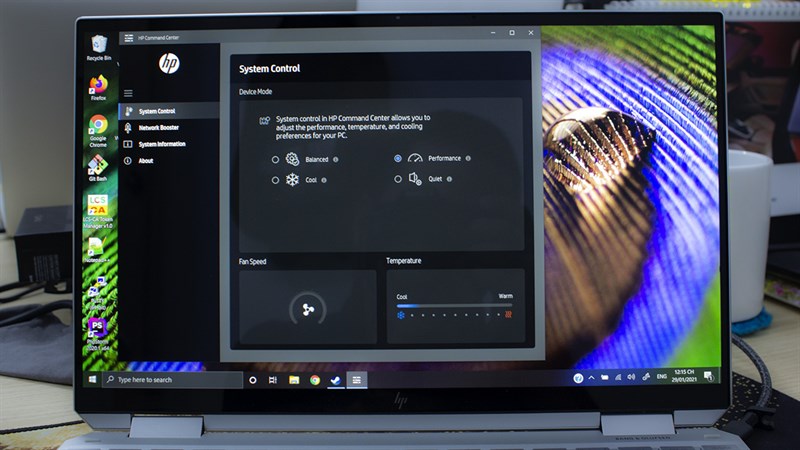Show info for Performance mode

(468, 159)
